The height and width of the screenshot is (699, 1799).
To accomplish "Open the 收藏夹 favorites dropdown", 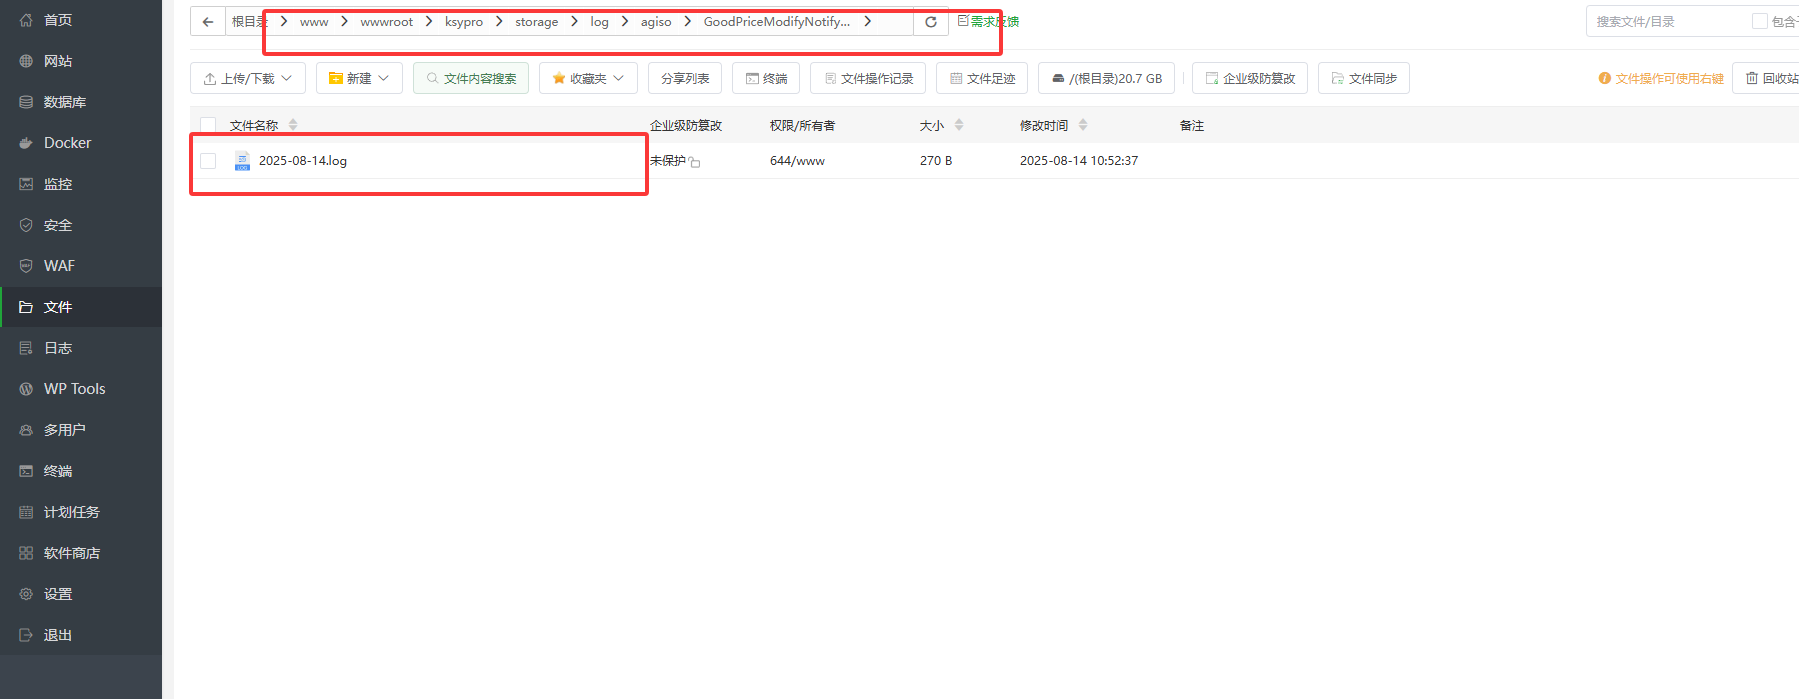I will 588,78.
